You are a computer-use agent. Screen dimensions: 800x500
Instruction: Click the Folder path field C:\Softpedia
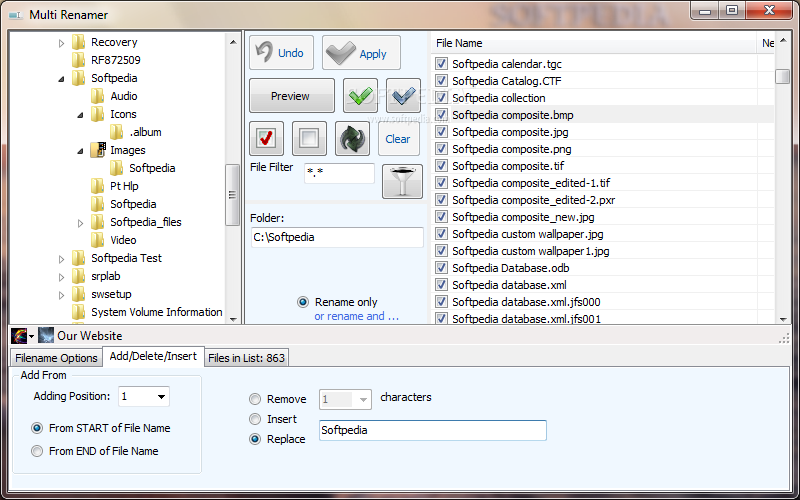point(337,237)
